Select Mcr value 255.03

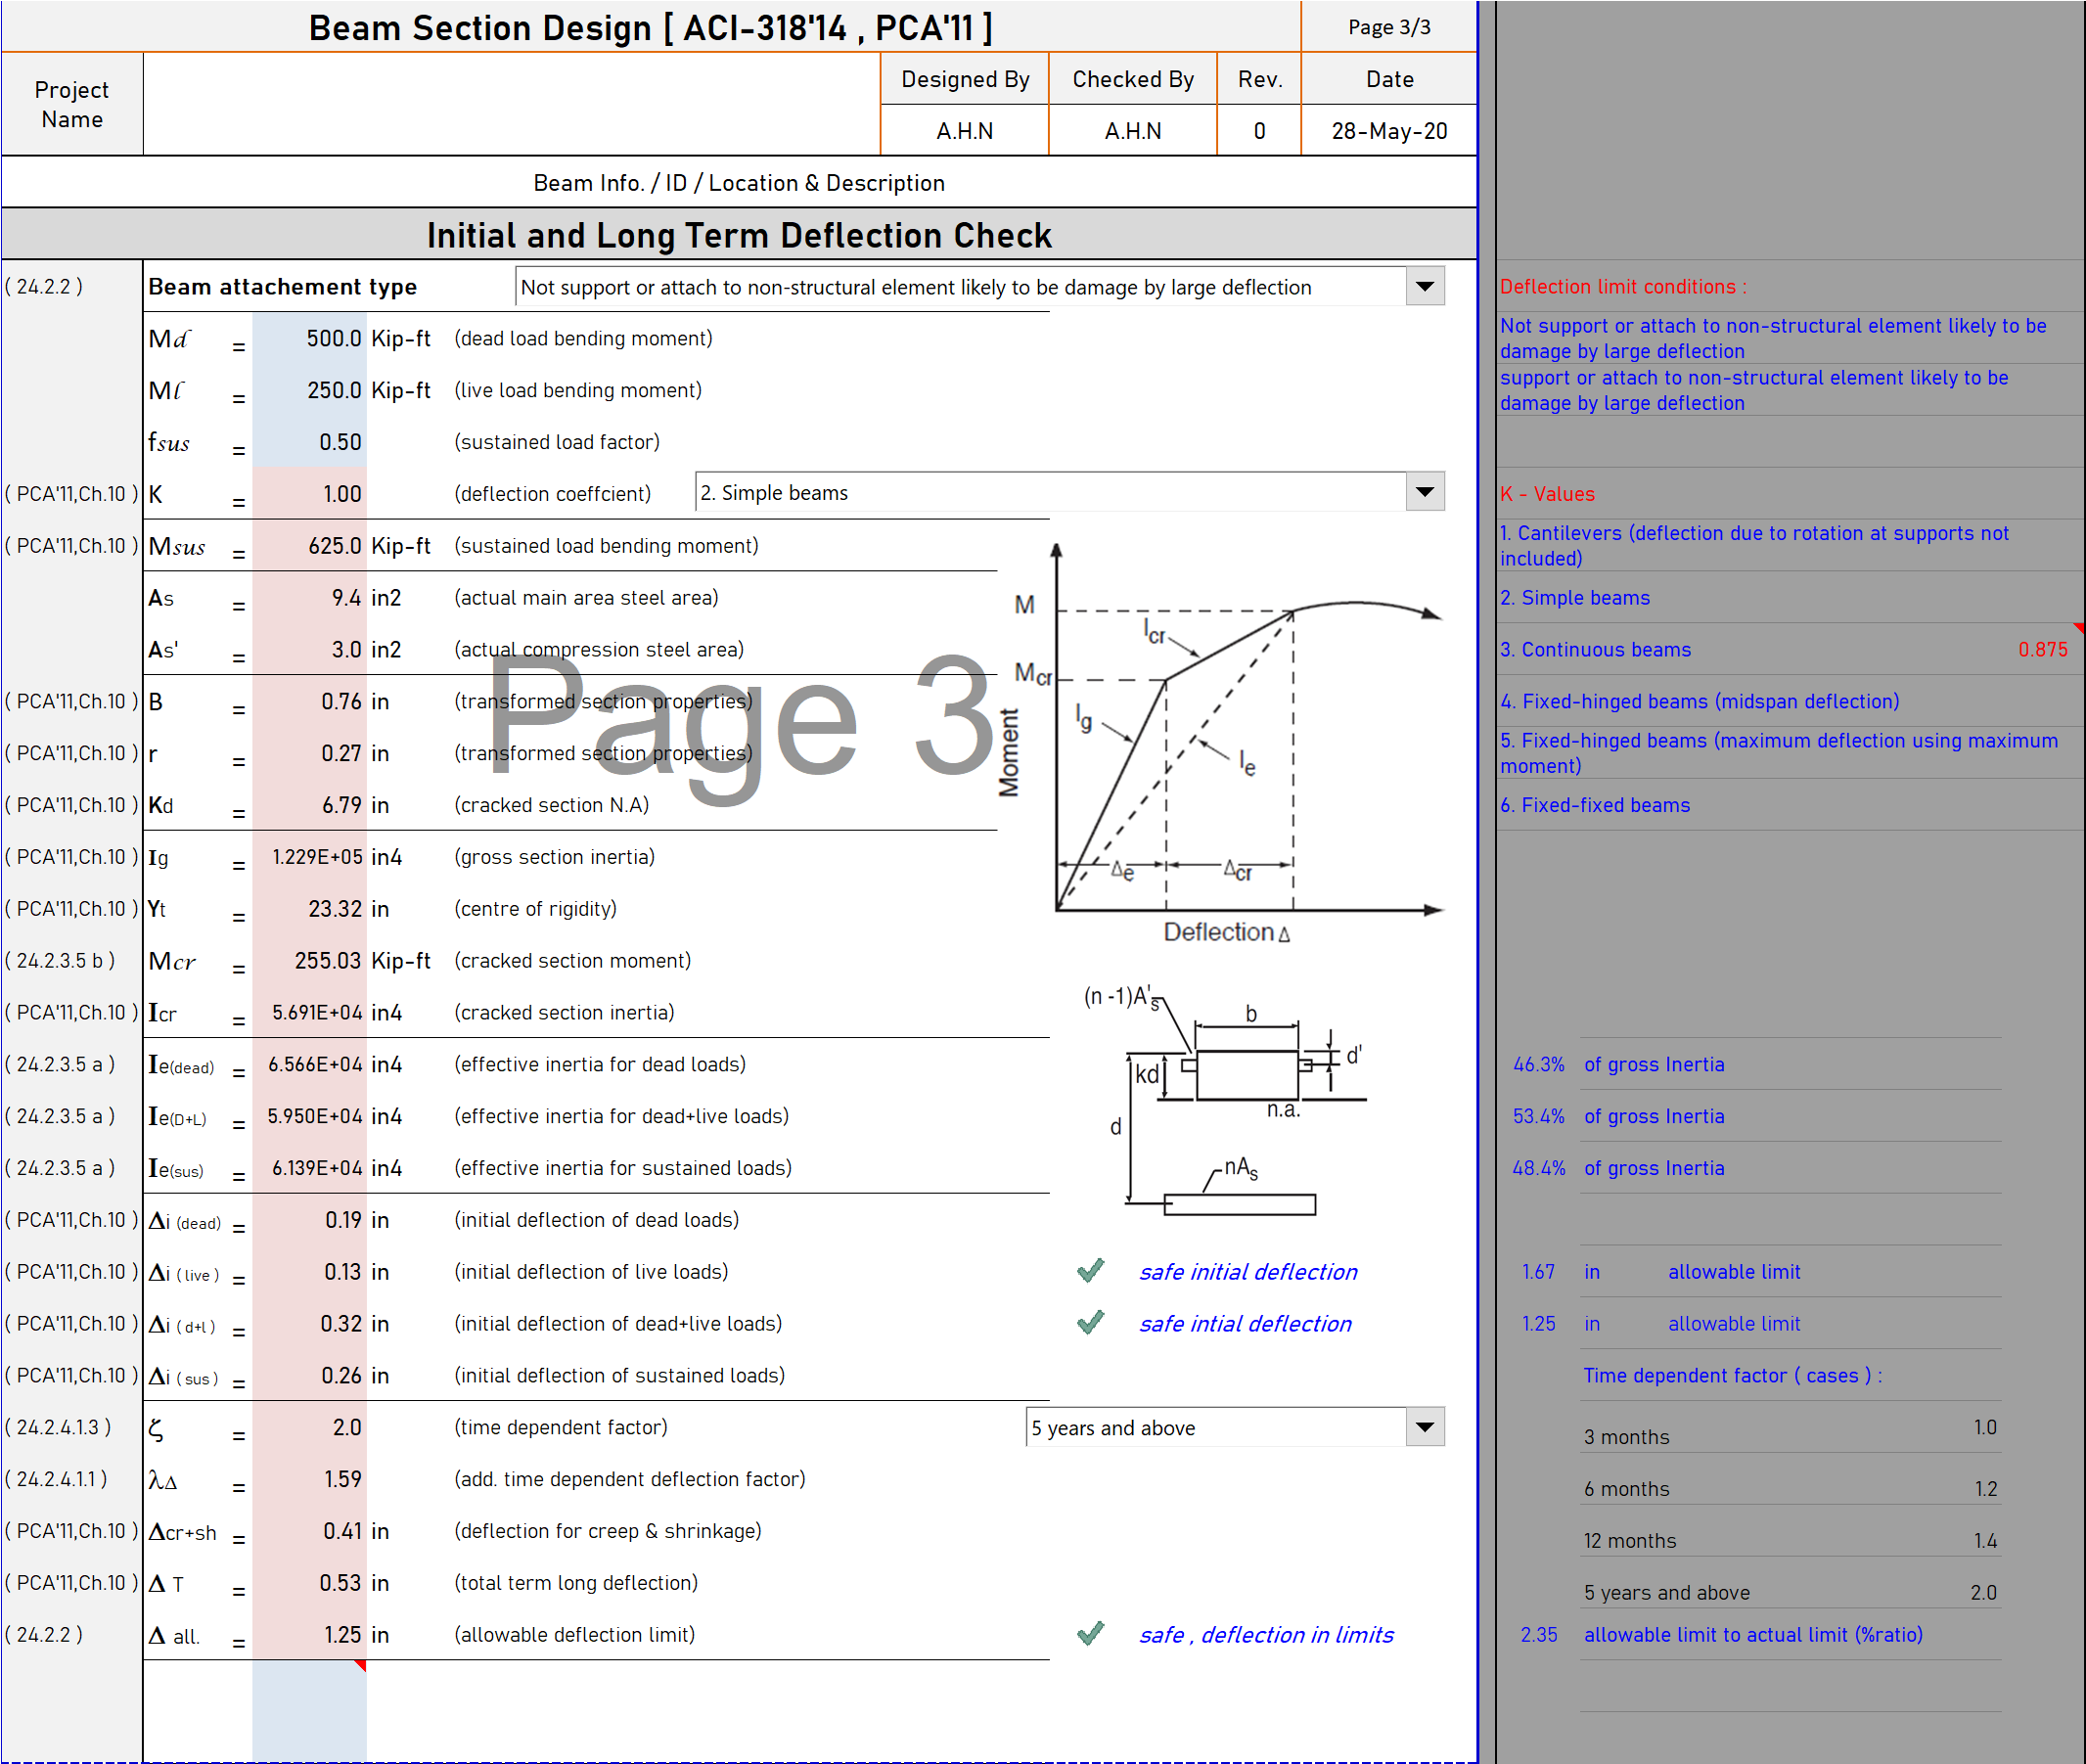309,961
